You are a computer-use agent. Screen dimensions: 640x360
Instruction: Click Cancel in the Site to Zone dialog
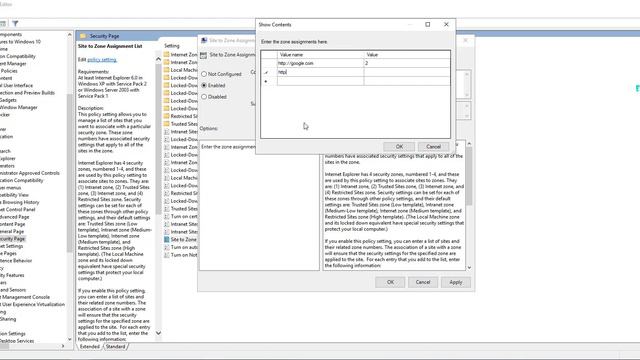tap(423, 282)
